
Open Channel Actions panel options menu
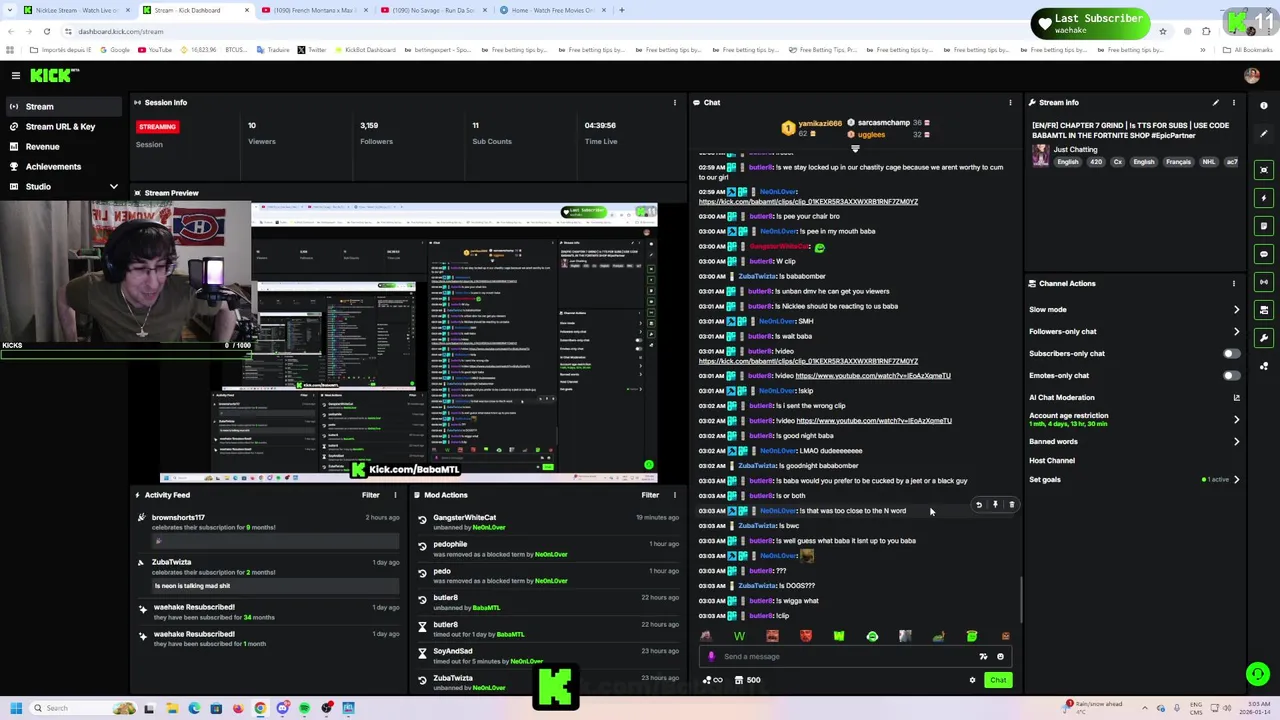(x=1233, y=283)
